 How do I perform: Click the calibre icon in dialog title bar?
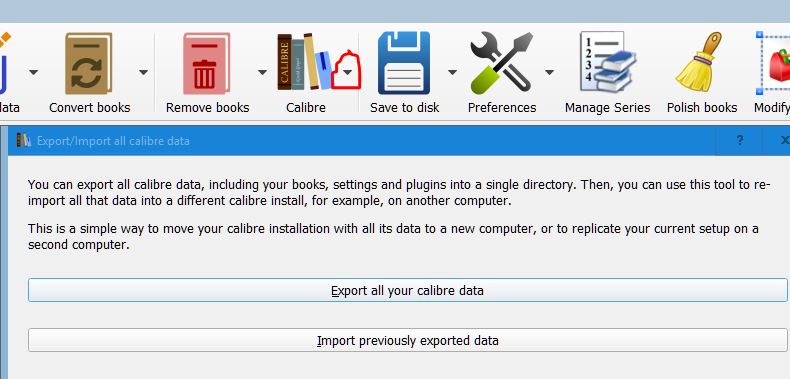pyautogui.click(x=24, y=140)
